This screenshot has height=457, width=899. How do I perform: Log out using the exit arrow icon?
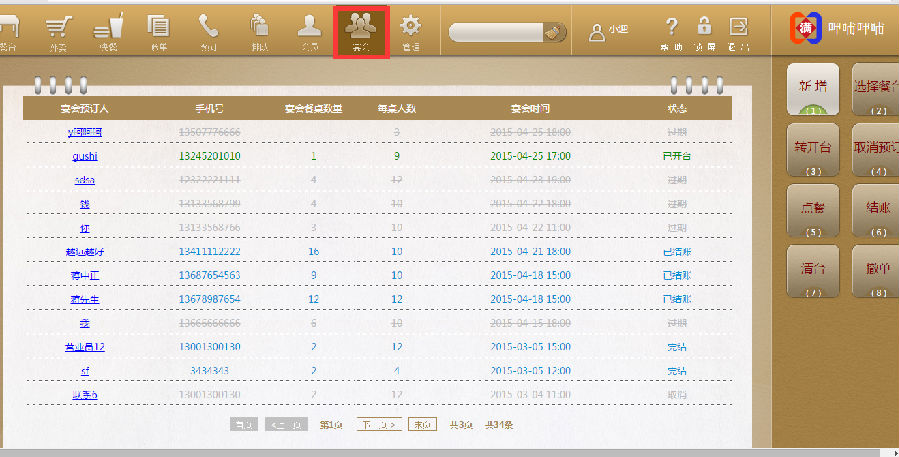pyautogui.click(x=738, y=31)
